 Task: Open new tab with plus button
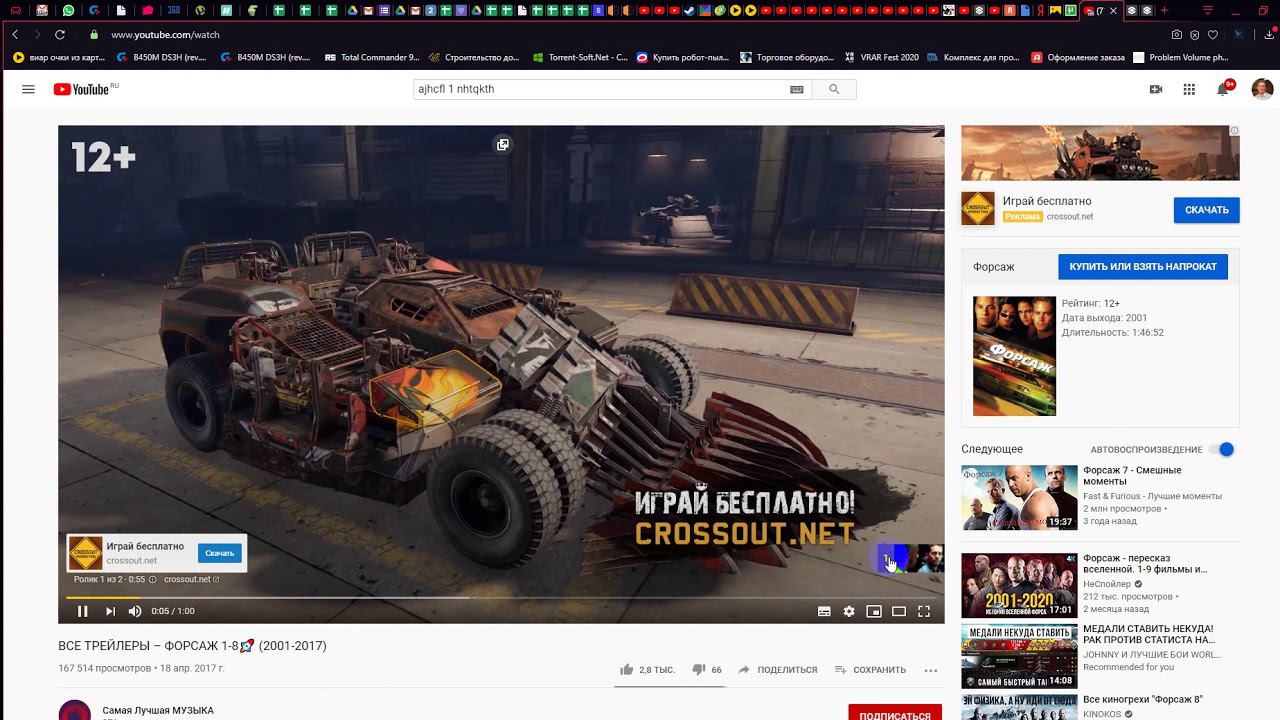click(x=1164, y=10)
